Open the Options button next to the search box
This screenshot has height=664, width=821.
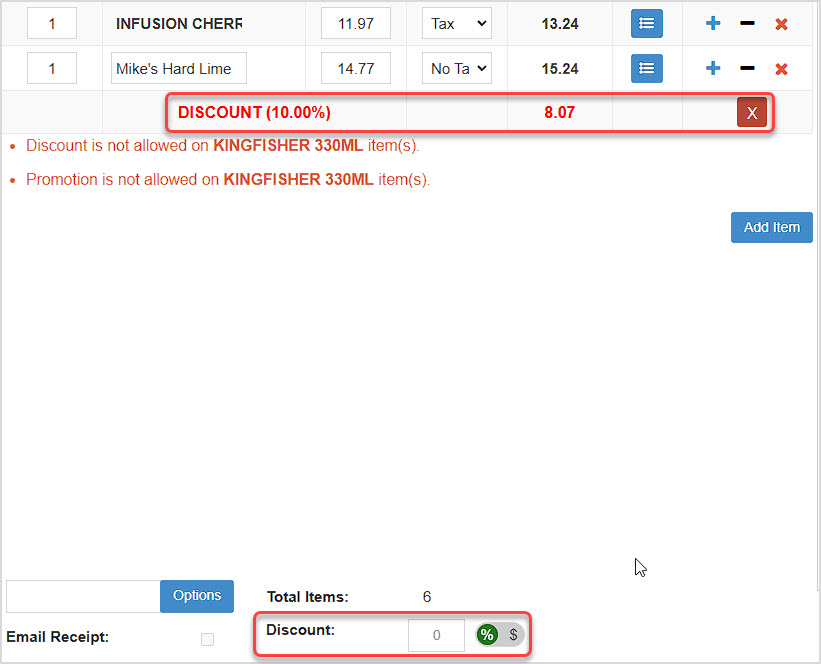click(x=196, y=596)
